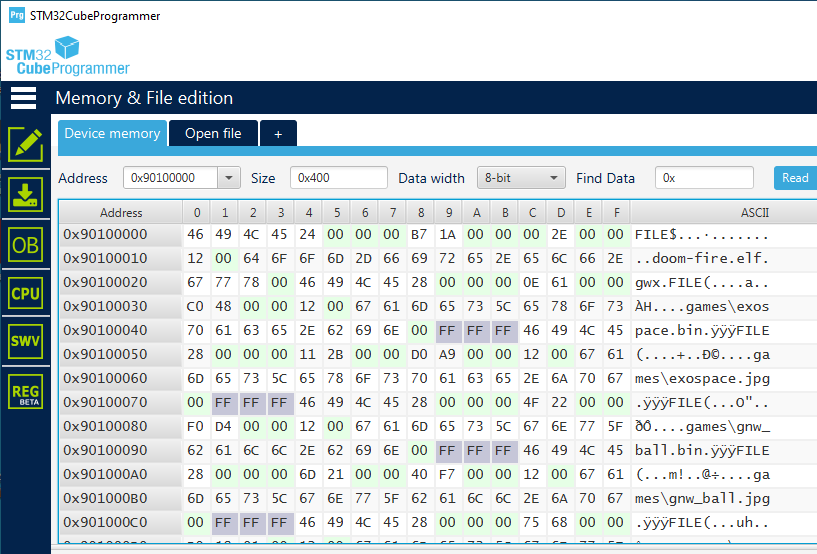The width and height of the screenshot is (817, 554).
Task: Expand the Address dropdown arrow
Action: pyautogui.click(x=229, y=178)
